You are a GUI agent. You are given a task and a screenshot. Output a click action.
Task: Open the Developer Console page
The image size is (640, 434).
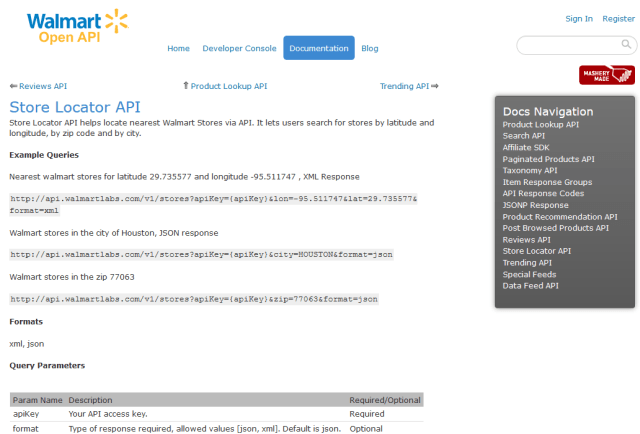239,48
